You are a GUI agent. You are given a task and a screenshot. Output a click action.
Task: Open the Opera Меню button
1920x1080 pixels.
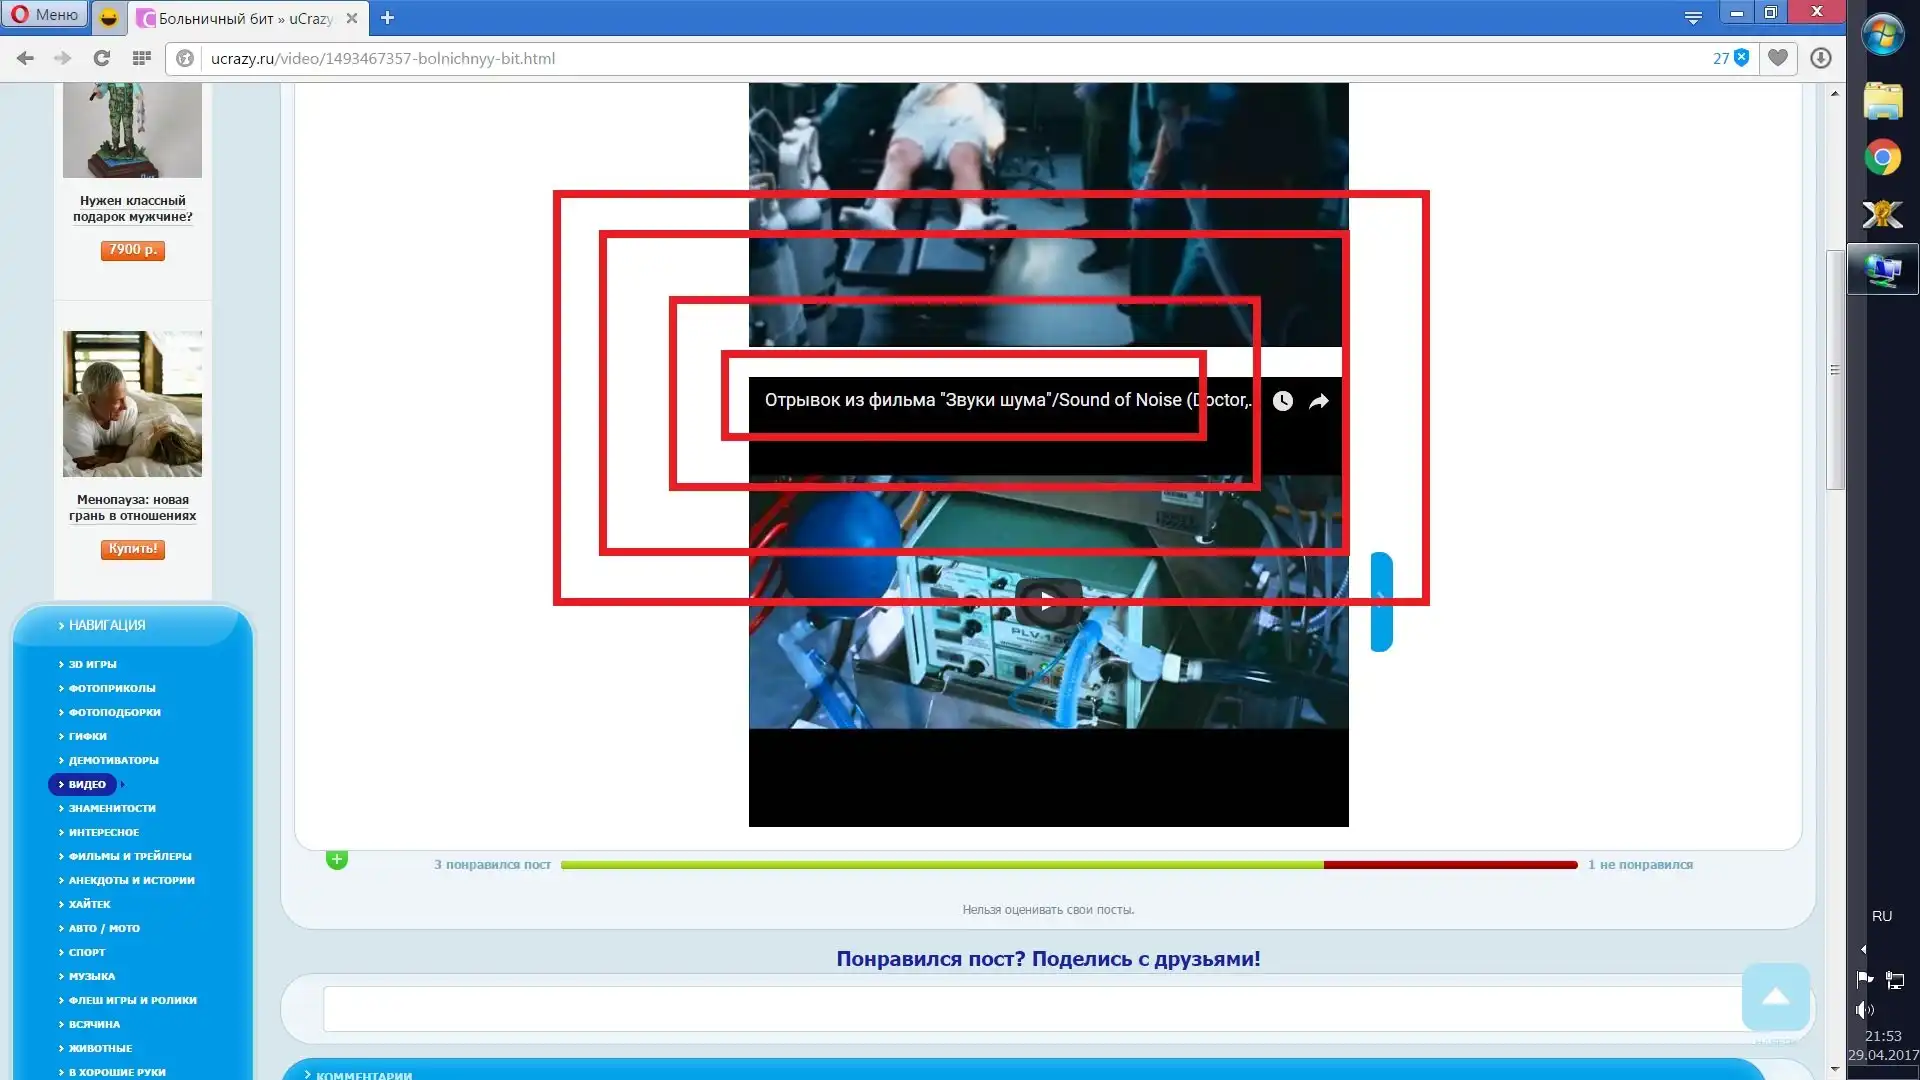coord(45,15)
